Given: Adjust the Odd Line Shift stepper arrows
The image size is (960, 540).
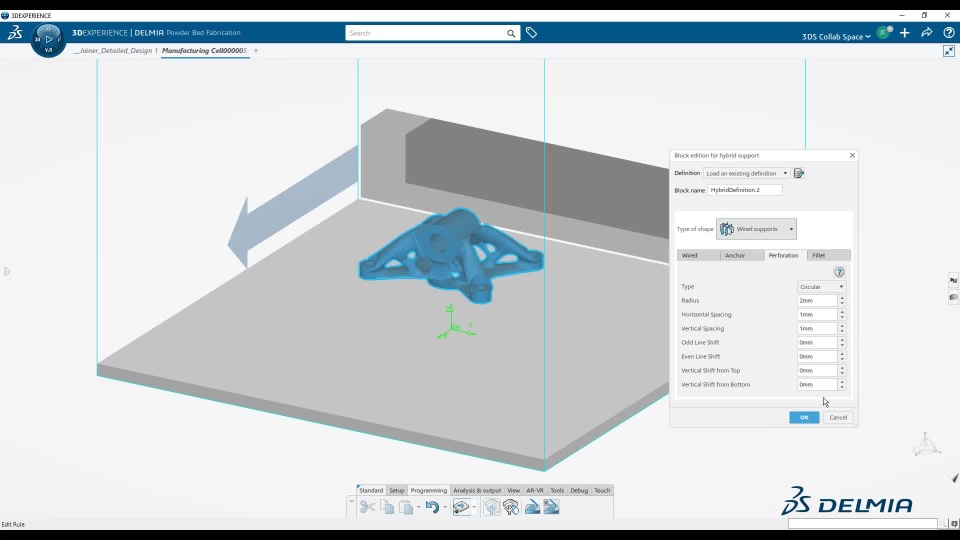Looking at the screenshot, I should click(842, 343).
